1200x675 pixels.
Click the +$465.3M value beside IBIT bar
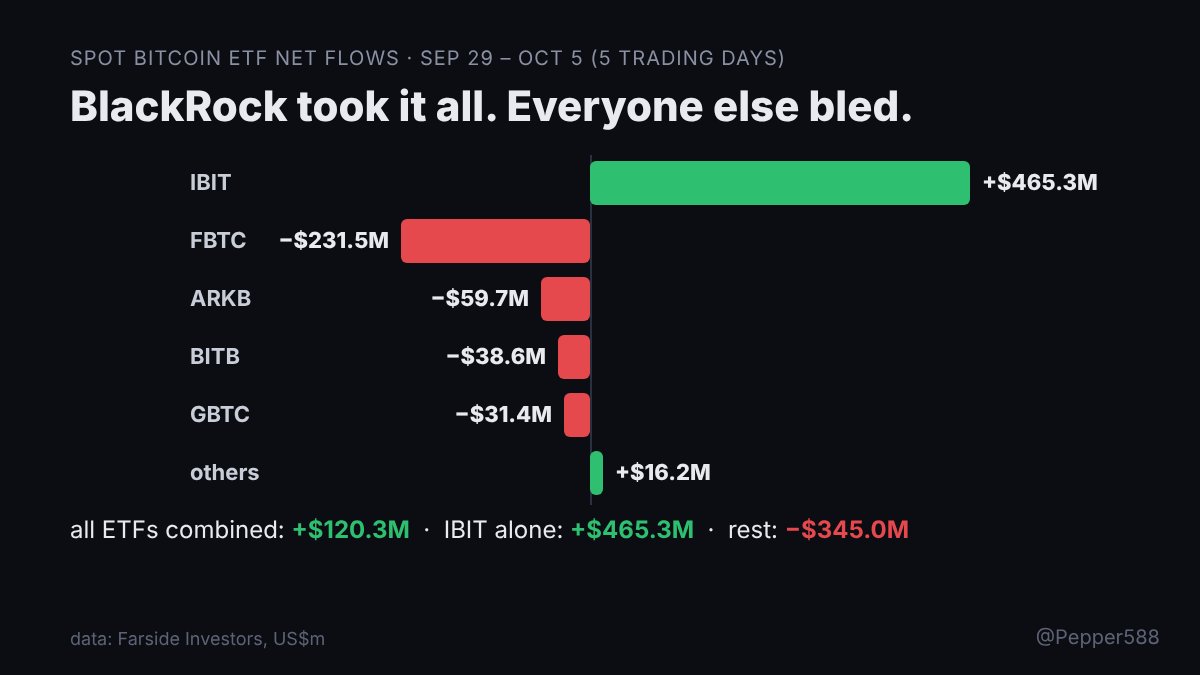coord(1040,183)
